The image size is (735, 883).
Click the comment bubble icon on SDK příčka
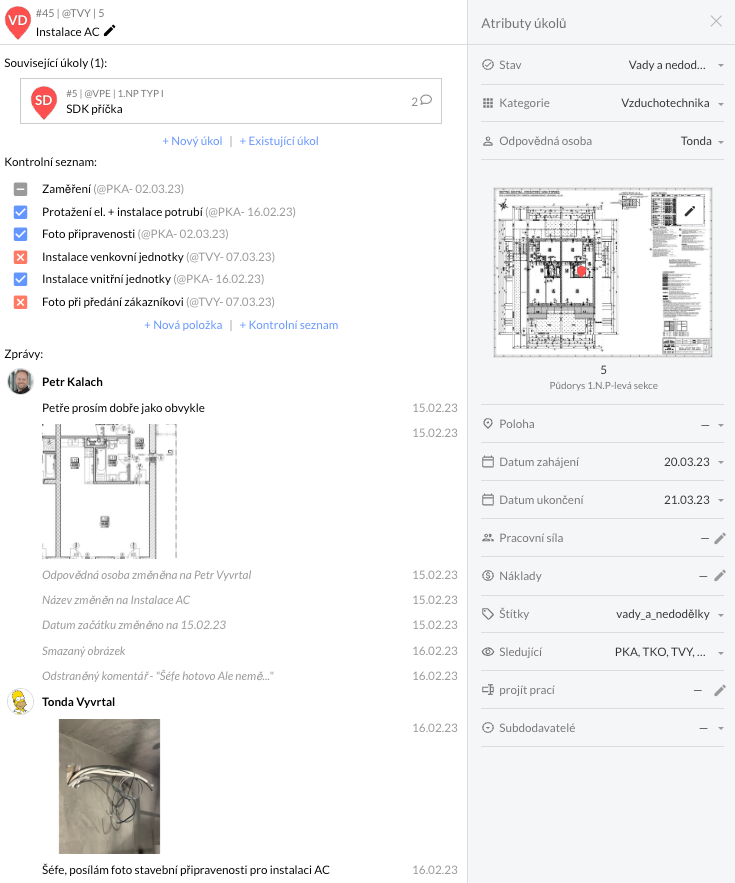pos(426,100)
